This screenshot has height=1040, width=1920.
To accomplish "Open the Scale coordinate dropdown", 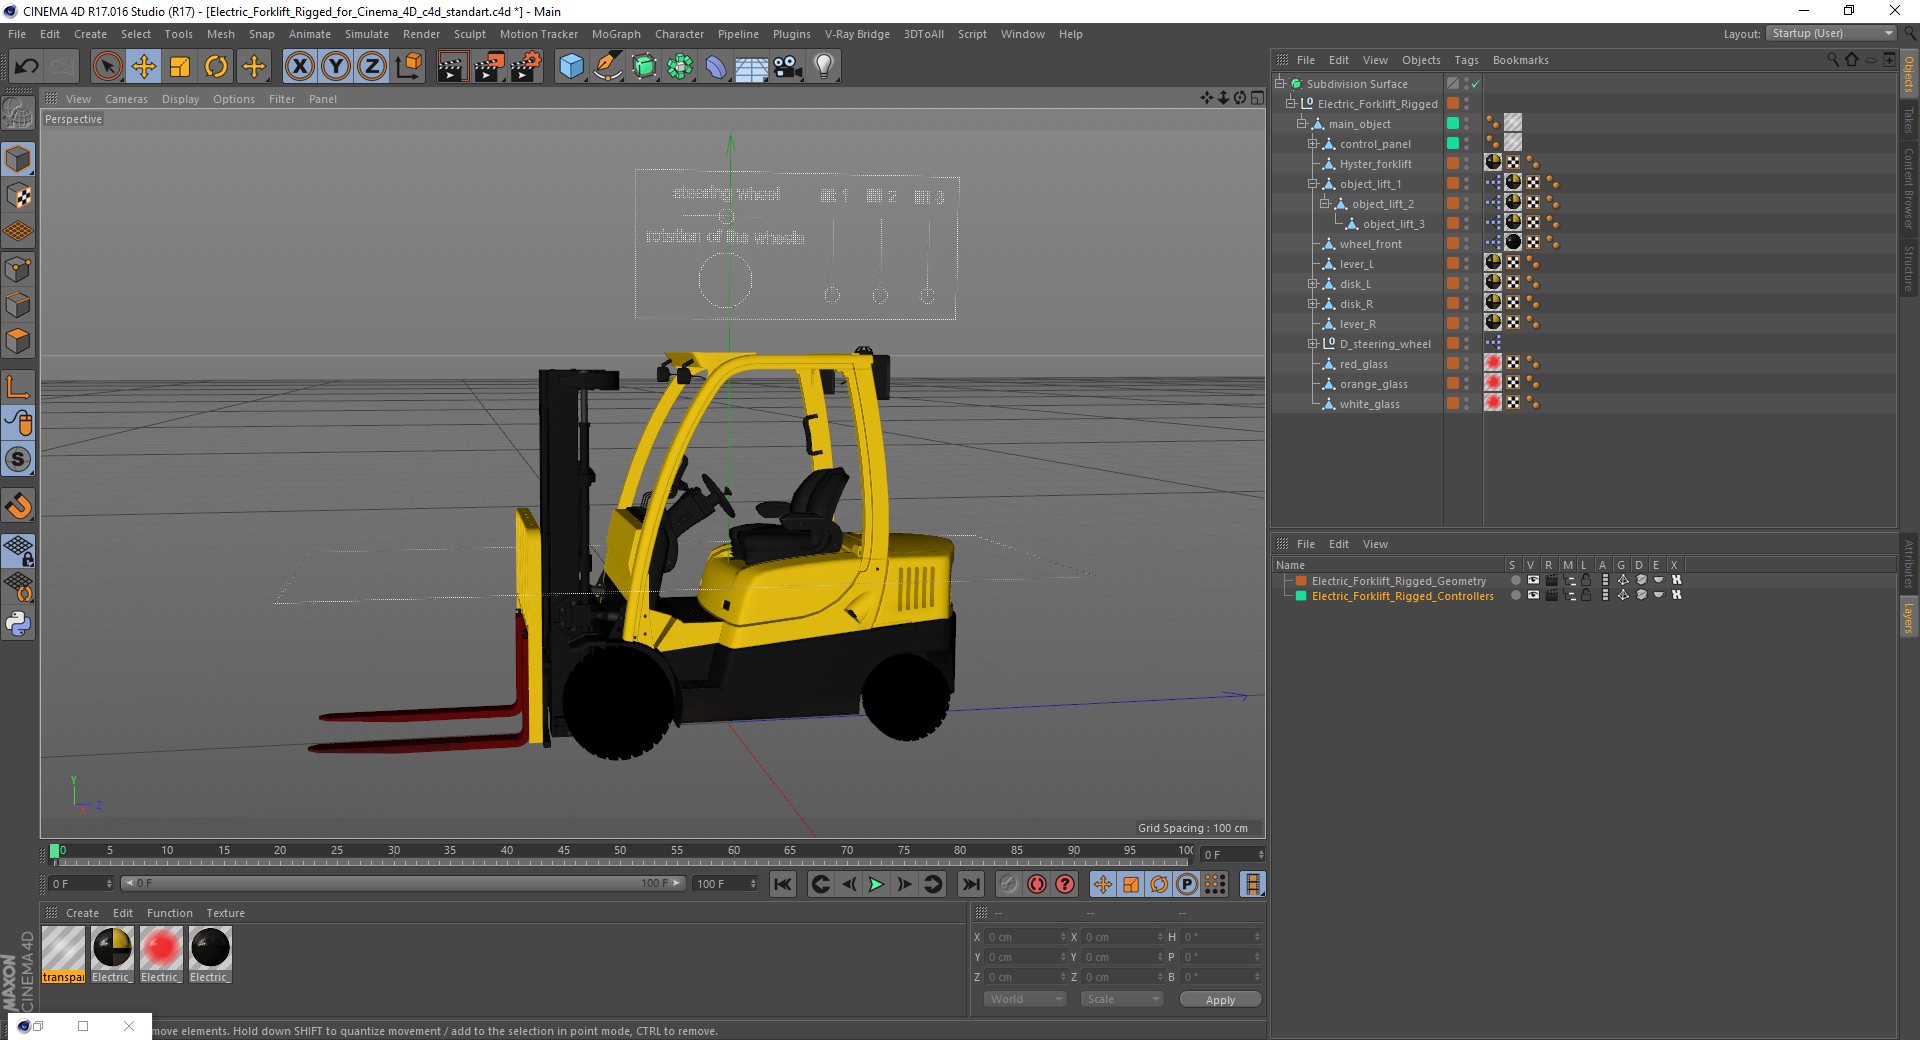I will pyautogui.click(x=1122, y=999).
